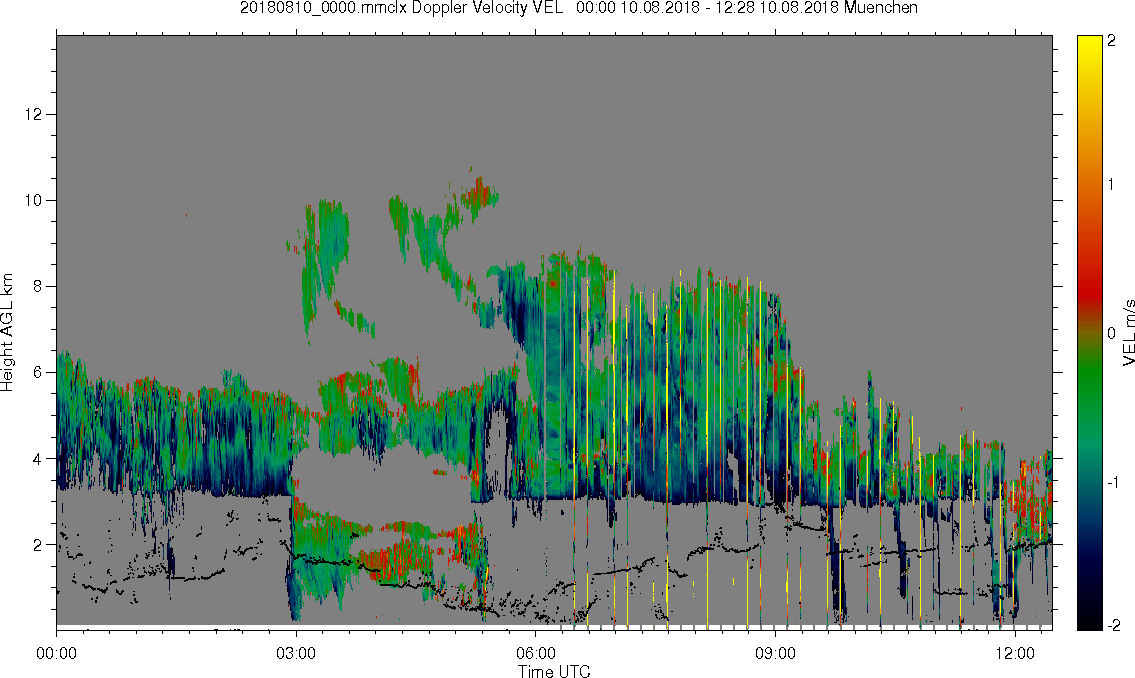
Task: Click the height tick label 4
Action: (37, 459)
